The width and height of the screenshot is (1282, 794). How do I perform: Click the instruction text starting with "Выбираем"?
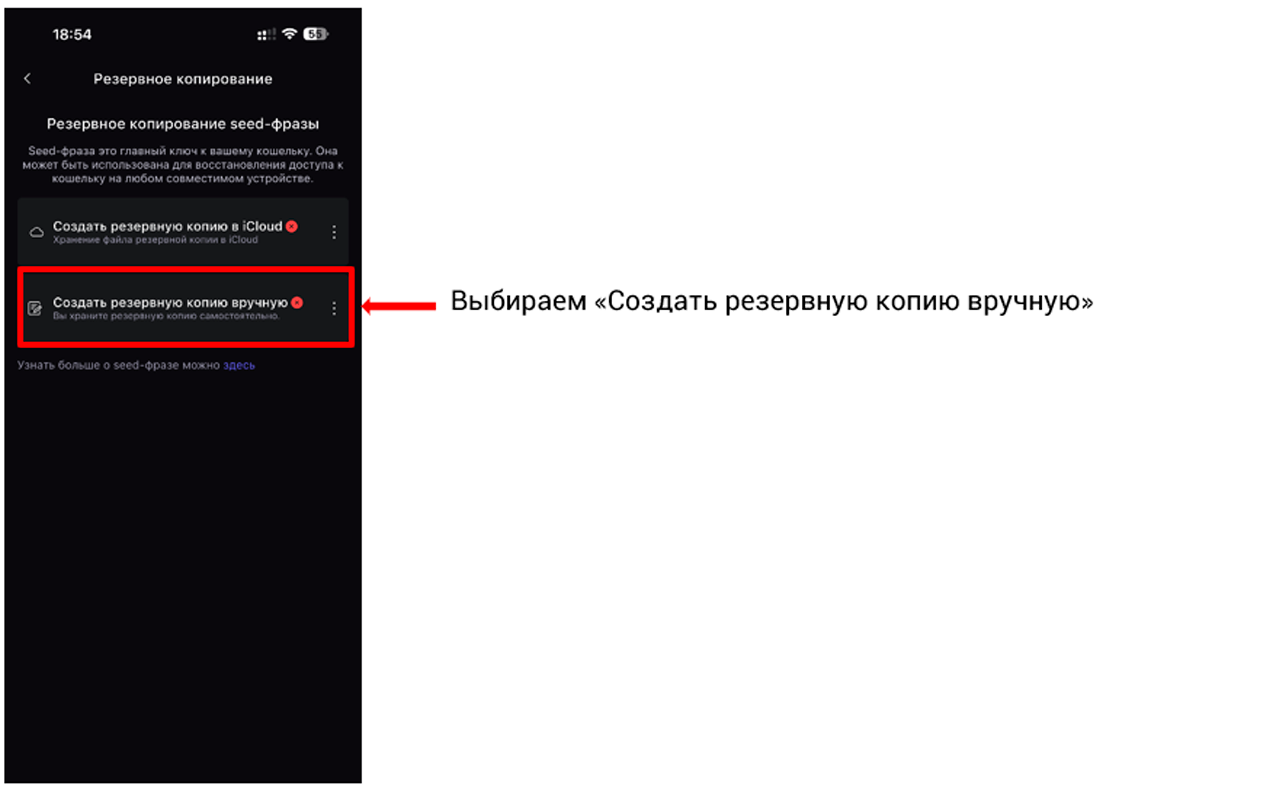click(772, 302)
